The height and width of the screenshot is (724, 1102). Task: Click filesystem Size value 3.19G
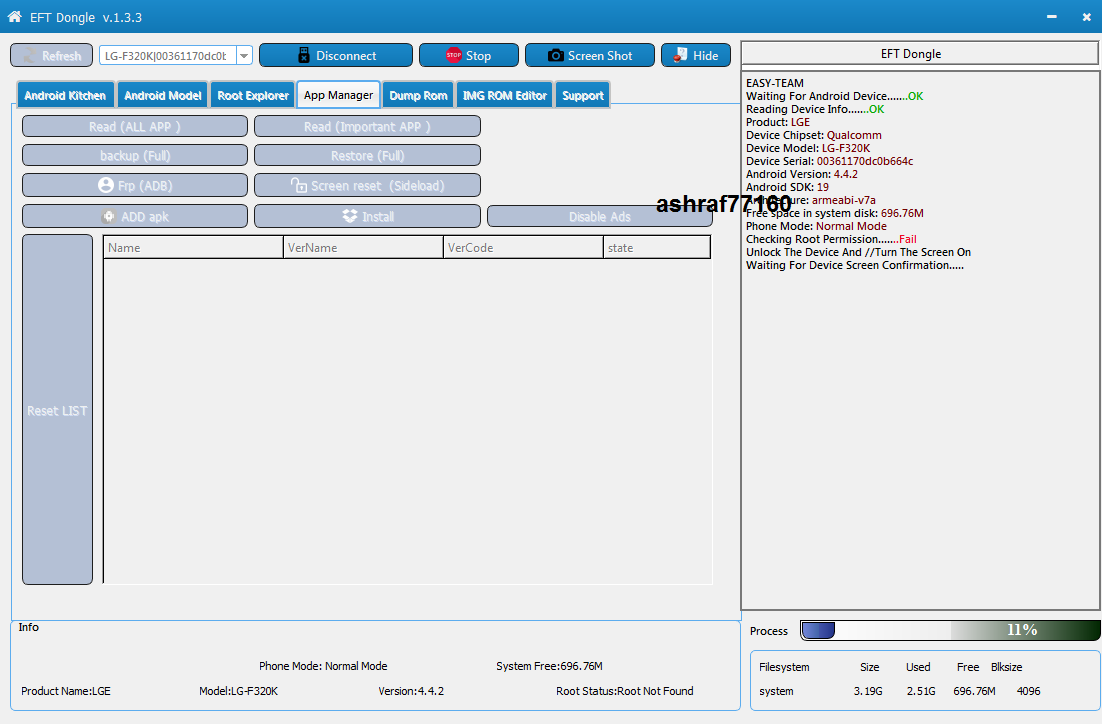(x=868, y=691)
